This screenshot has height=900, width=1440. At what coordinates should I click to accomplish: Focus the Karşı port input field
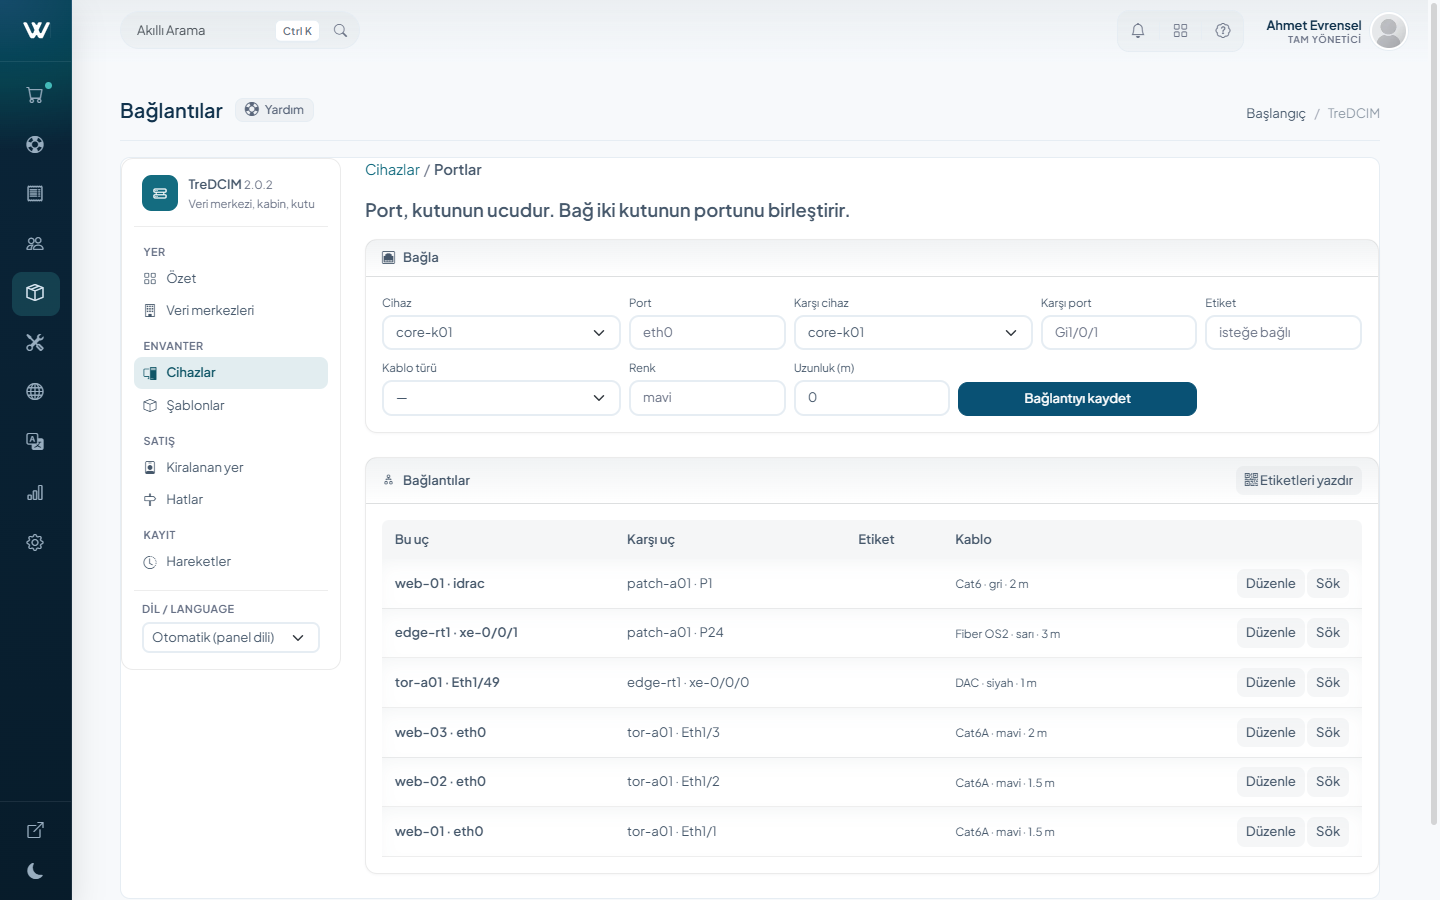point(1119,333)
